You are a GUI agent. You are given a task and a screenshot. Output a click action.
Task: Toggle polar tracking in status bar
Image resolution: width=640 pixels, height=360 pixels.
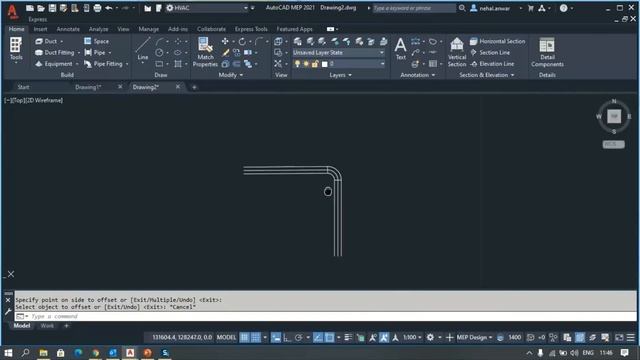click(299, 337)
